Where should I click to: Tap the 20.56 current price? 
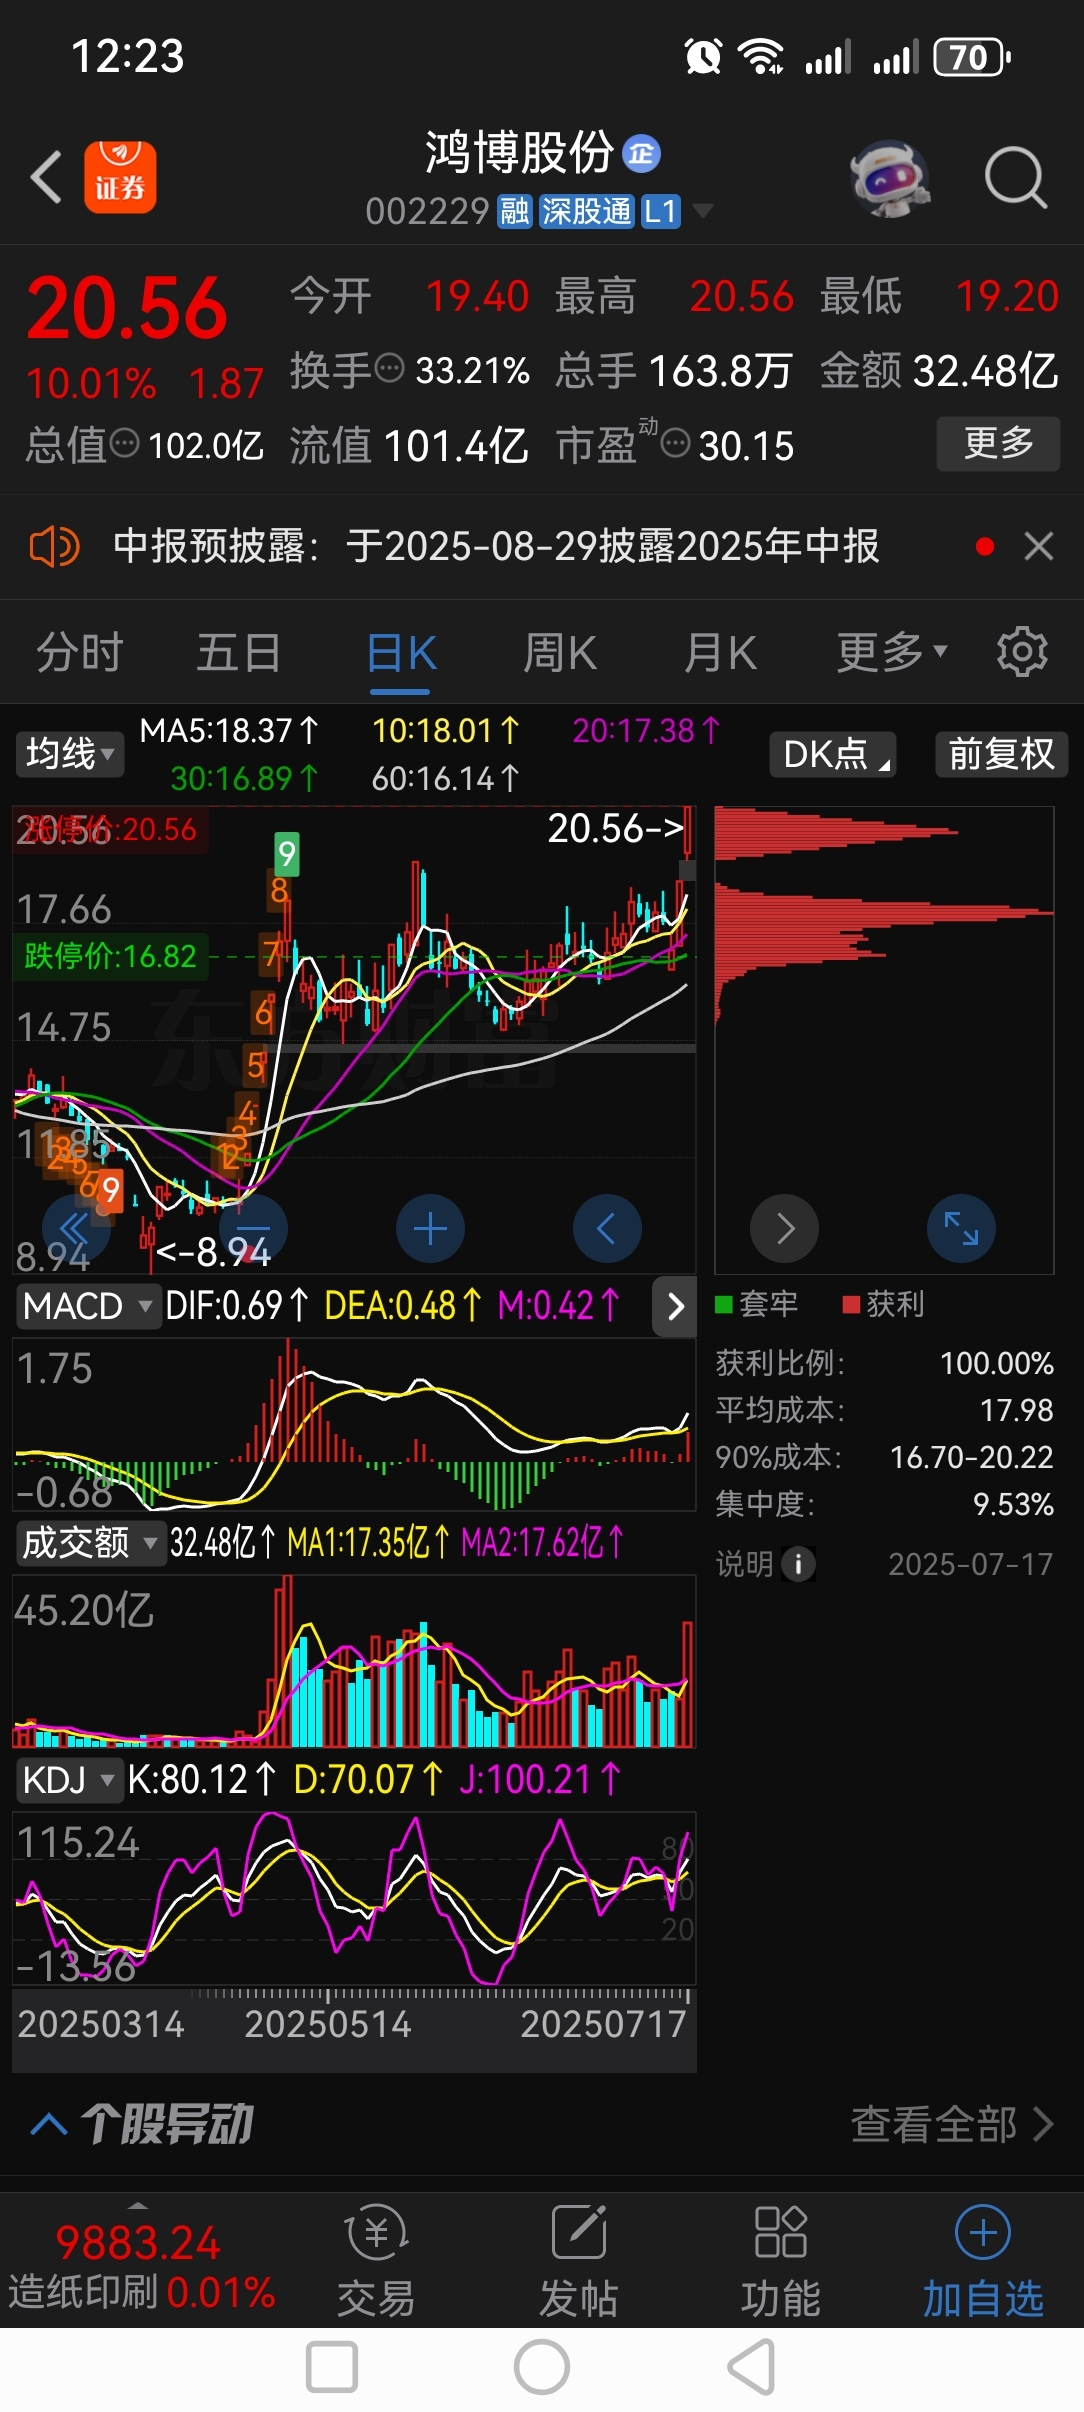point(127,309)
